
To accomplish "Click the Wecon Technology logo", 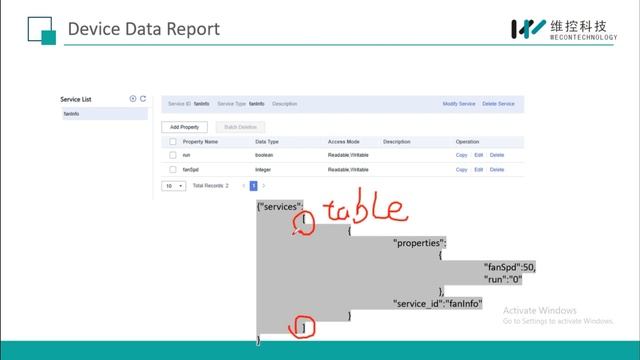I will pyautogui.click(x=564, y=29).
